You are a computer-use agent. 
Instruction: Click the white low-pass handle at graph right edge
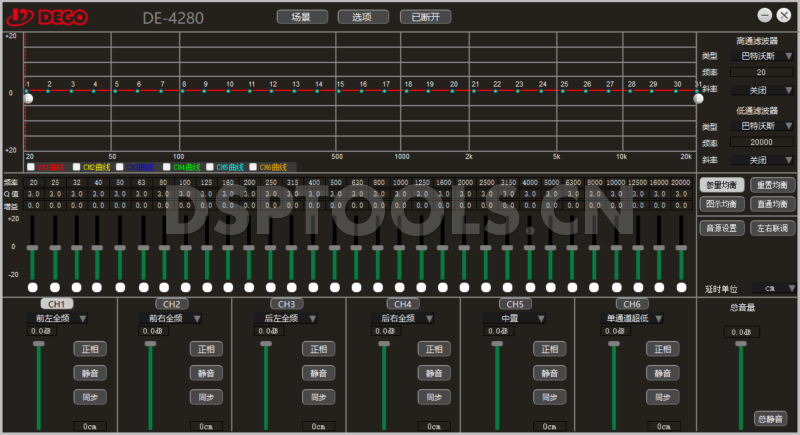[698, 98]
